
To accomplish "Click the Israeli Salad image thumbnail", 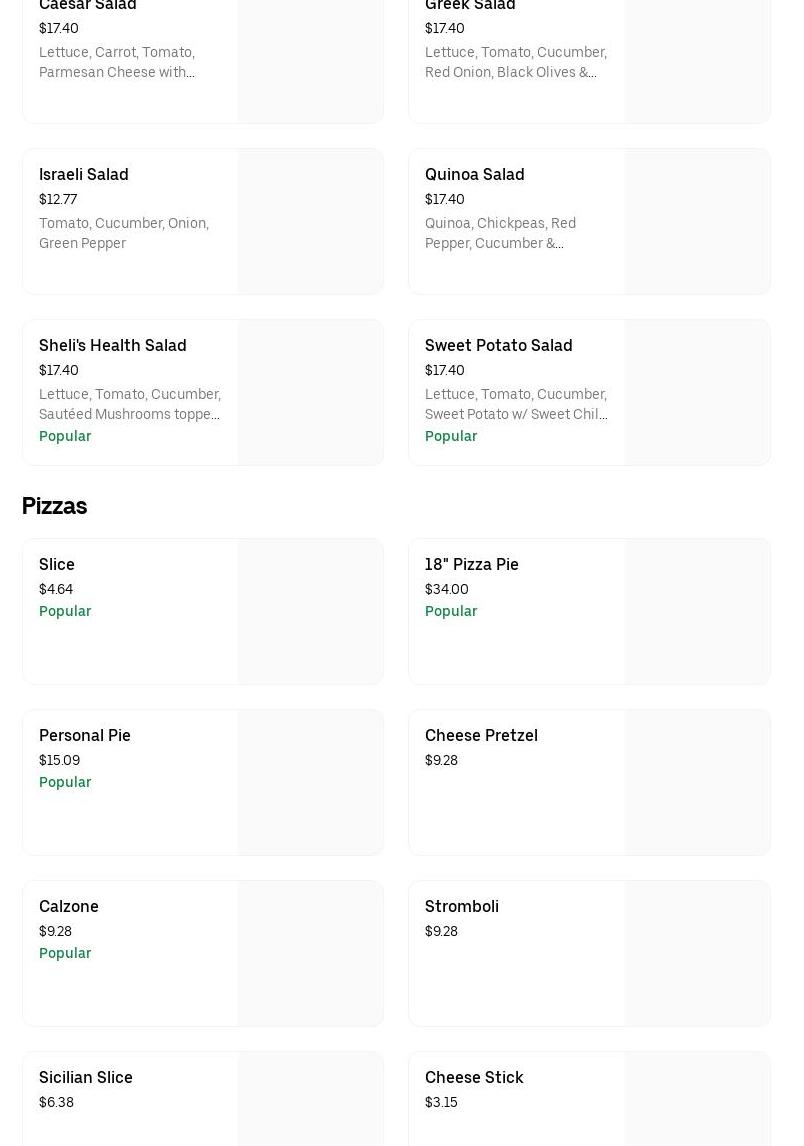I will coord(310,222).
